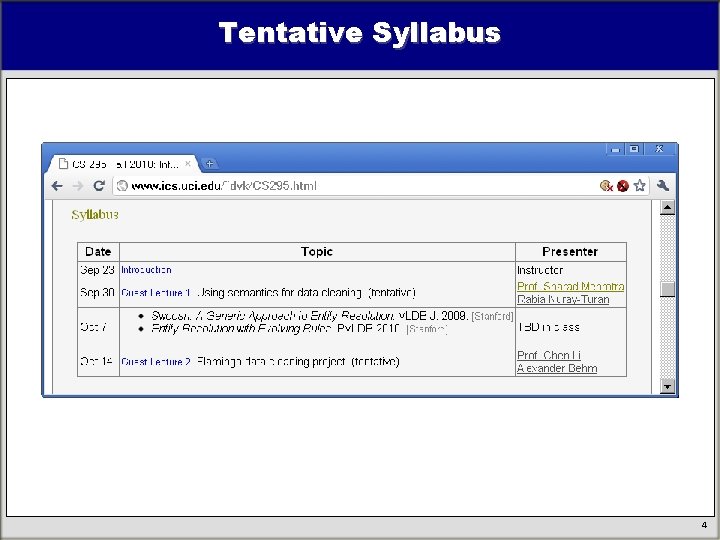Click the browser Forward arrow
Viewport: 720px width, 540px height.
click(78, 186)
